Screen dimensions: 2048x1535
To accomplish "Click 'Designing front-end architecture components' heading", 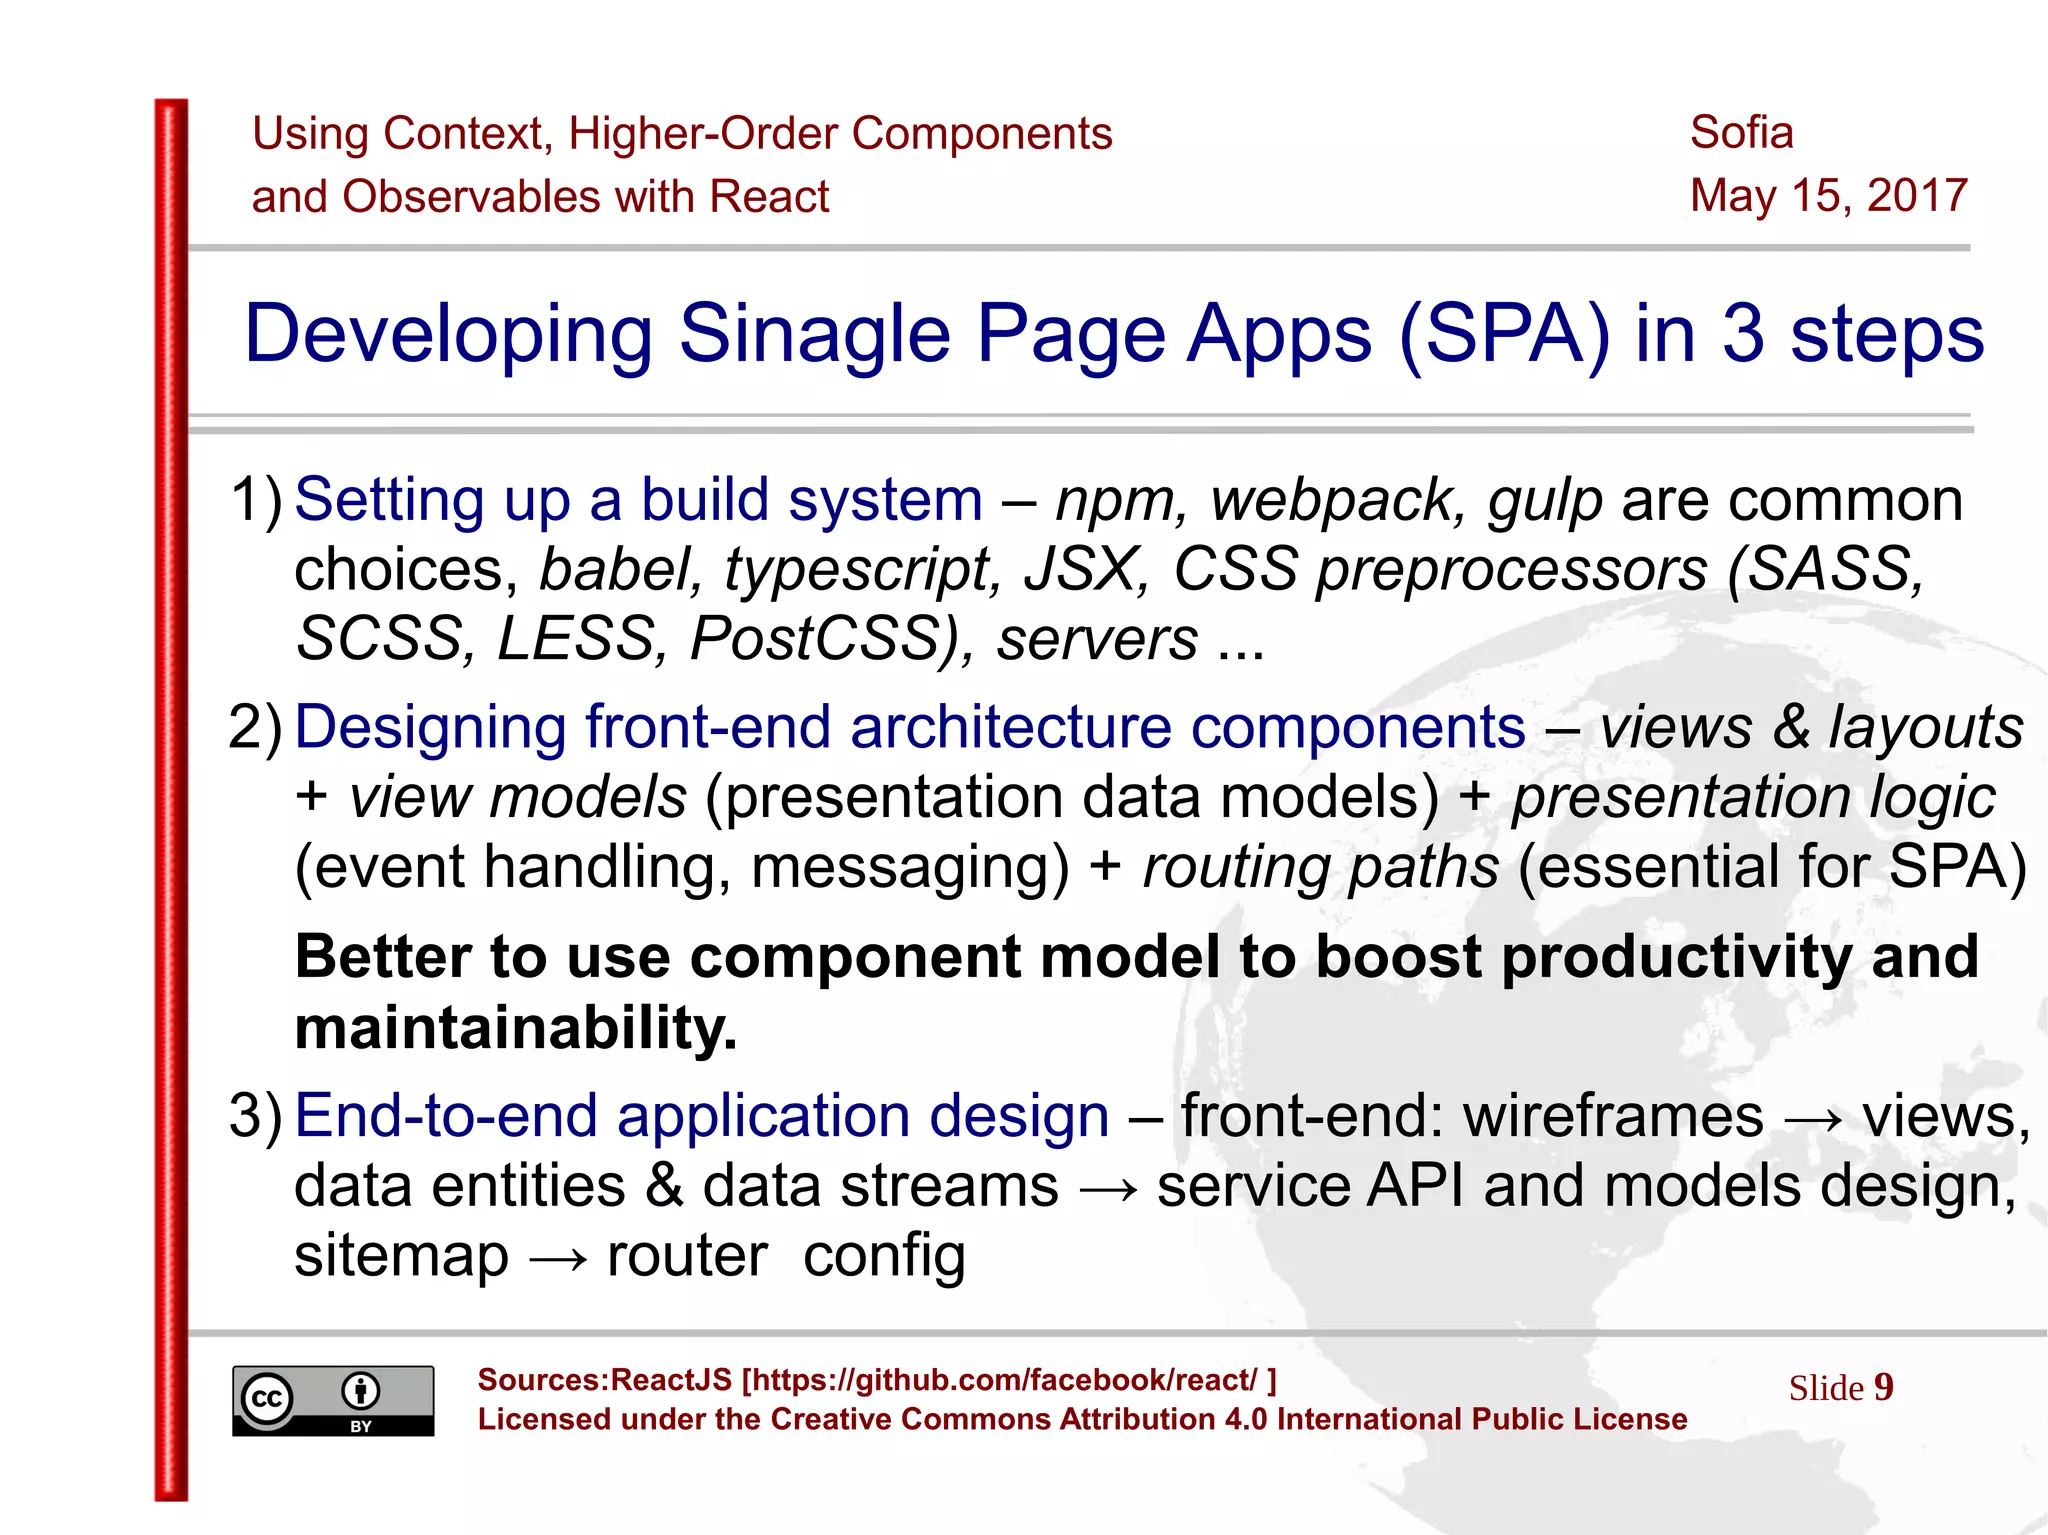I will (910, 726).
